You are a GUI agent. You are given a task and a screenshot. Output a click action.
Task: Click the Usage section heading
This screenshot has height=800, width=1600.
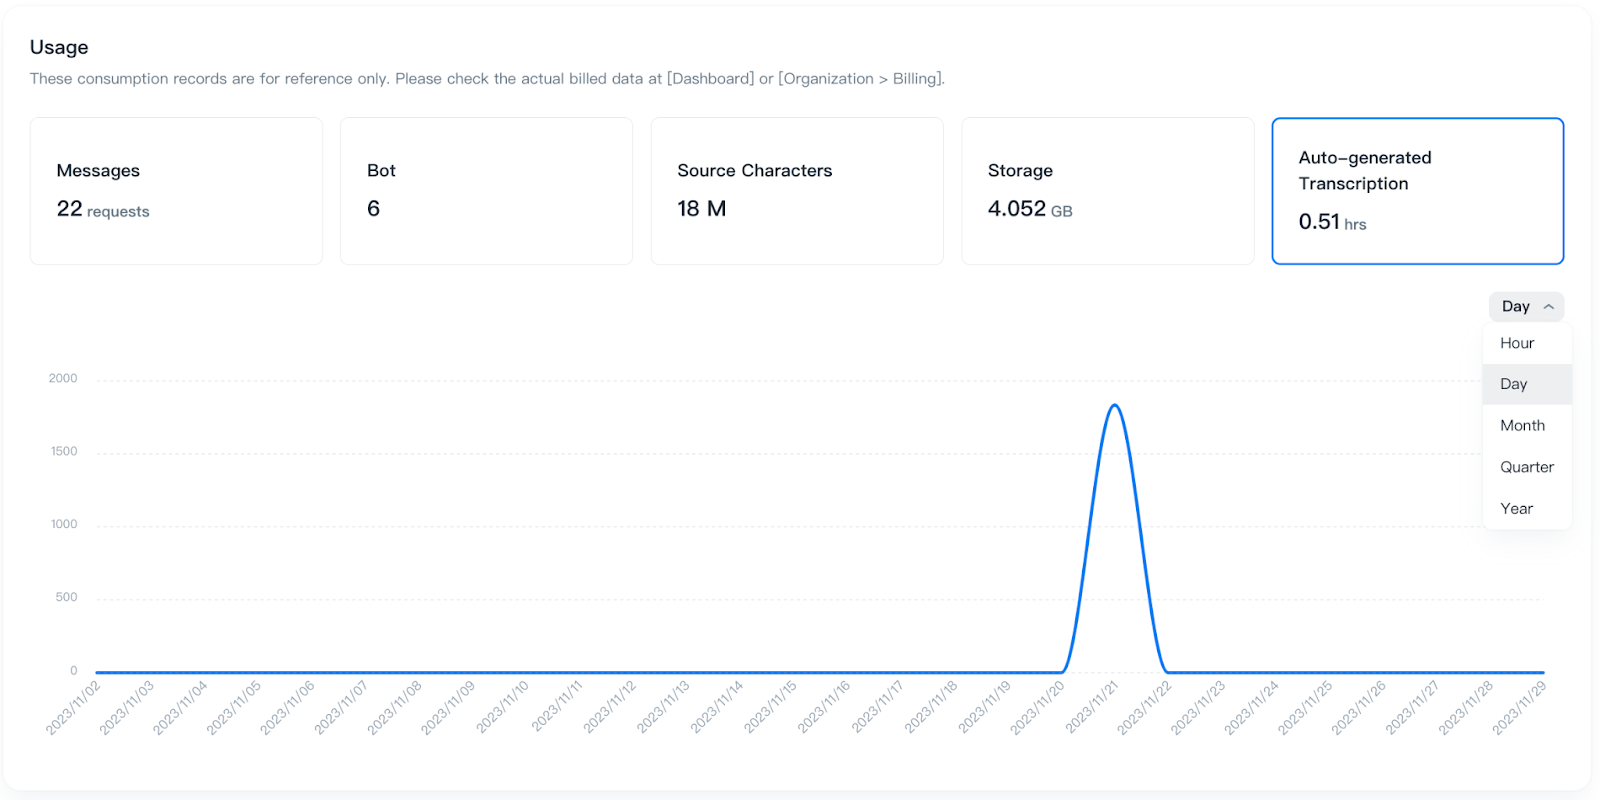pyautogui.click(x=59, y=47)
